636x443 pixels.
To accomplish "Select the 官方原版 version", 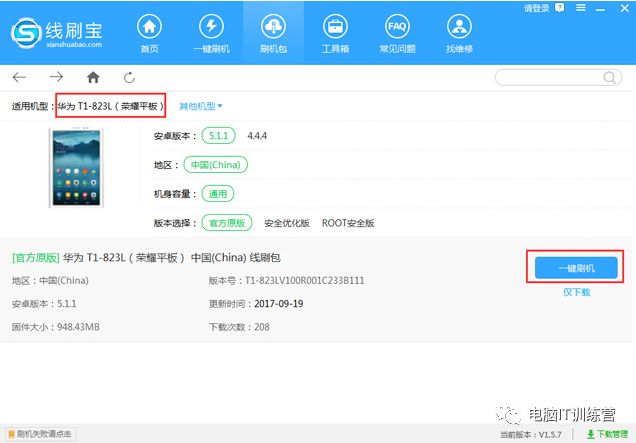I will click(x=227, y=223).
